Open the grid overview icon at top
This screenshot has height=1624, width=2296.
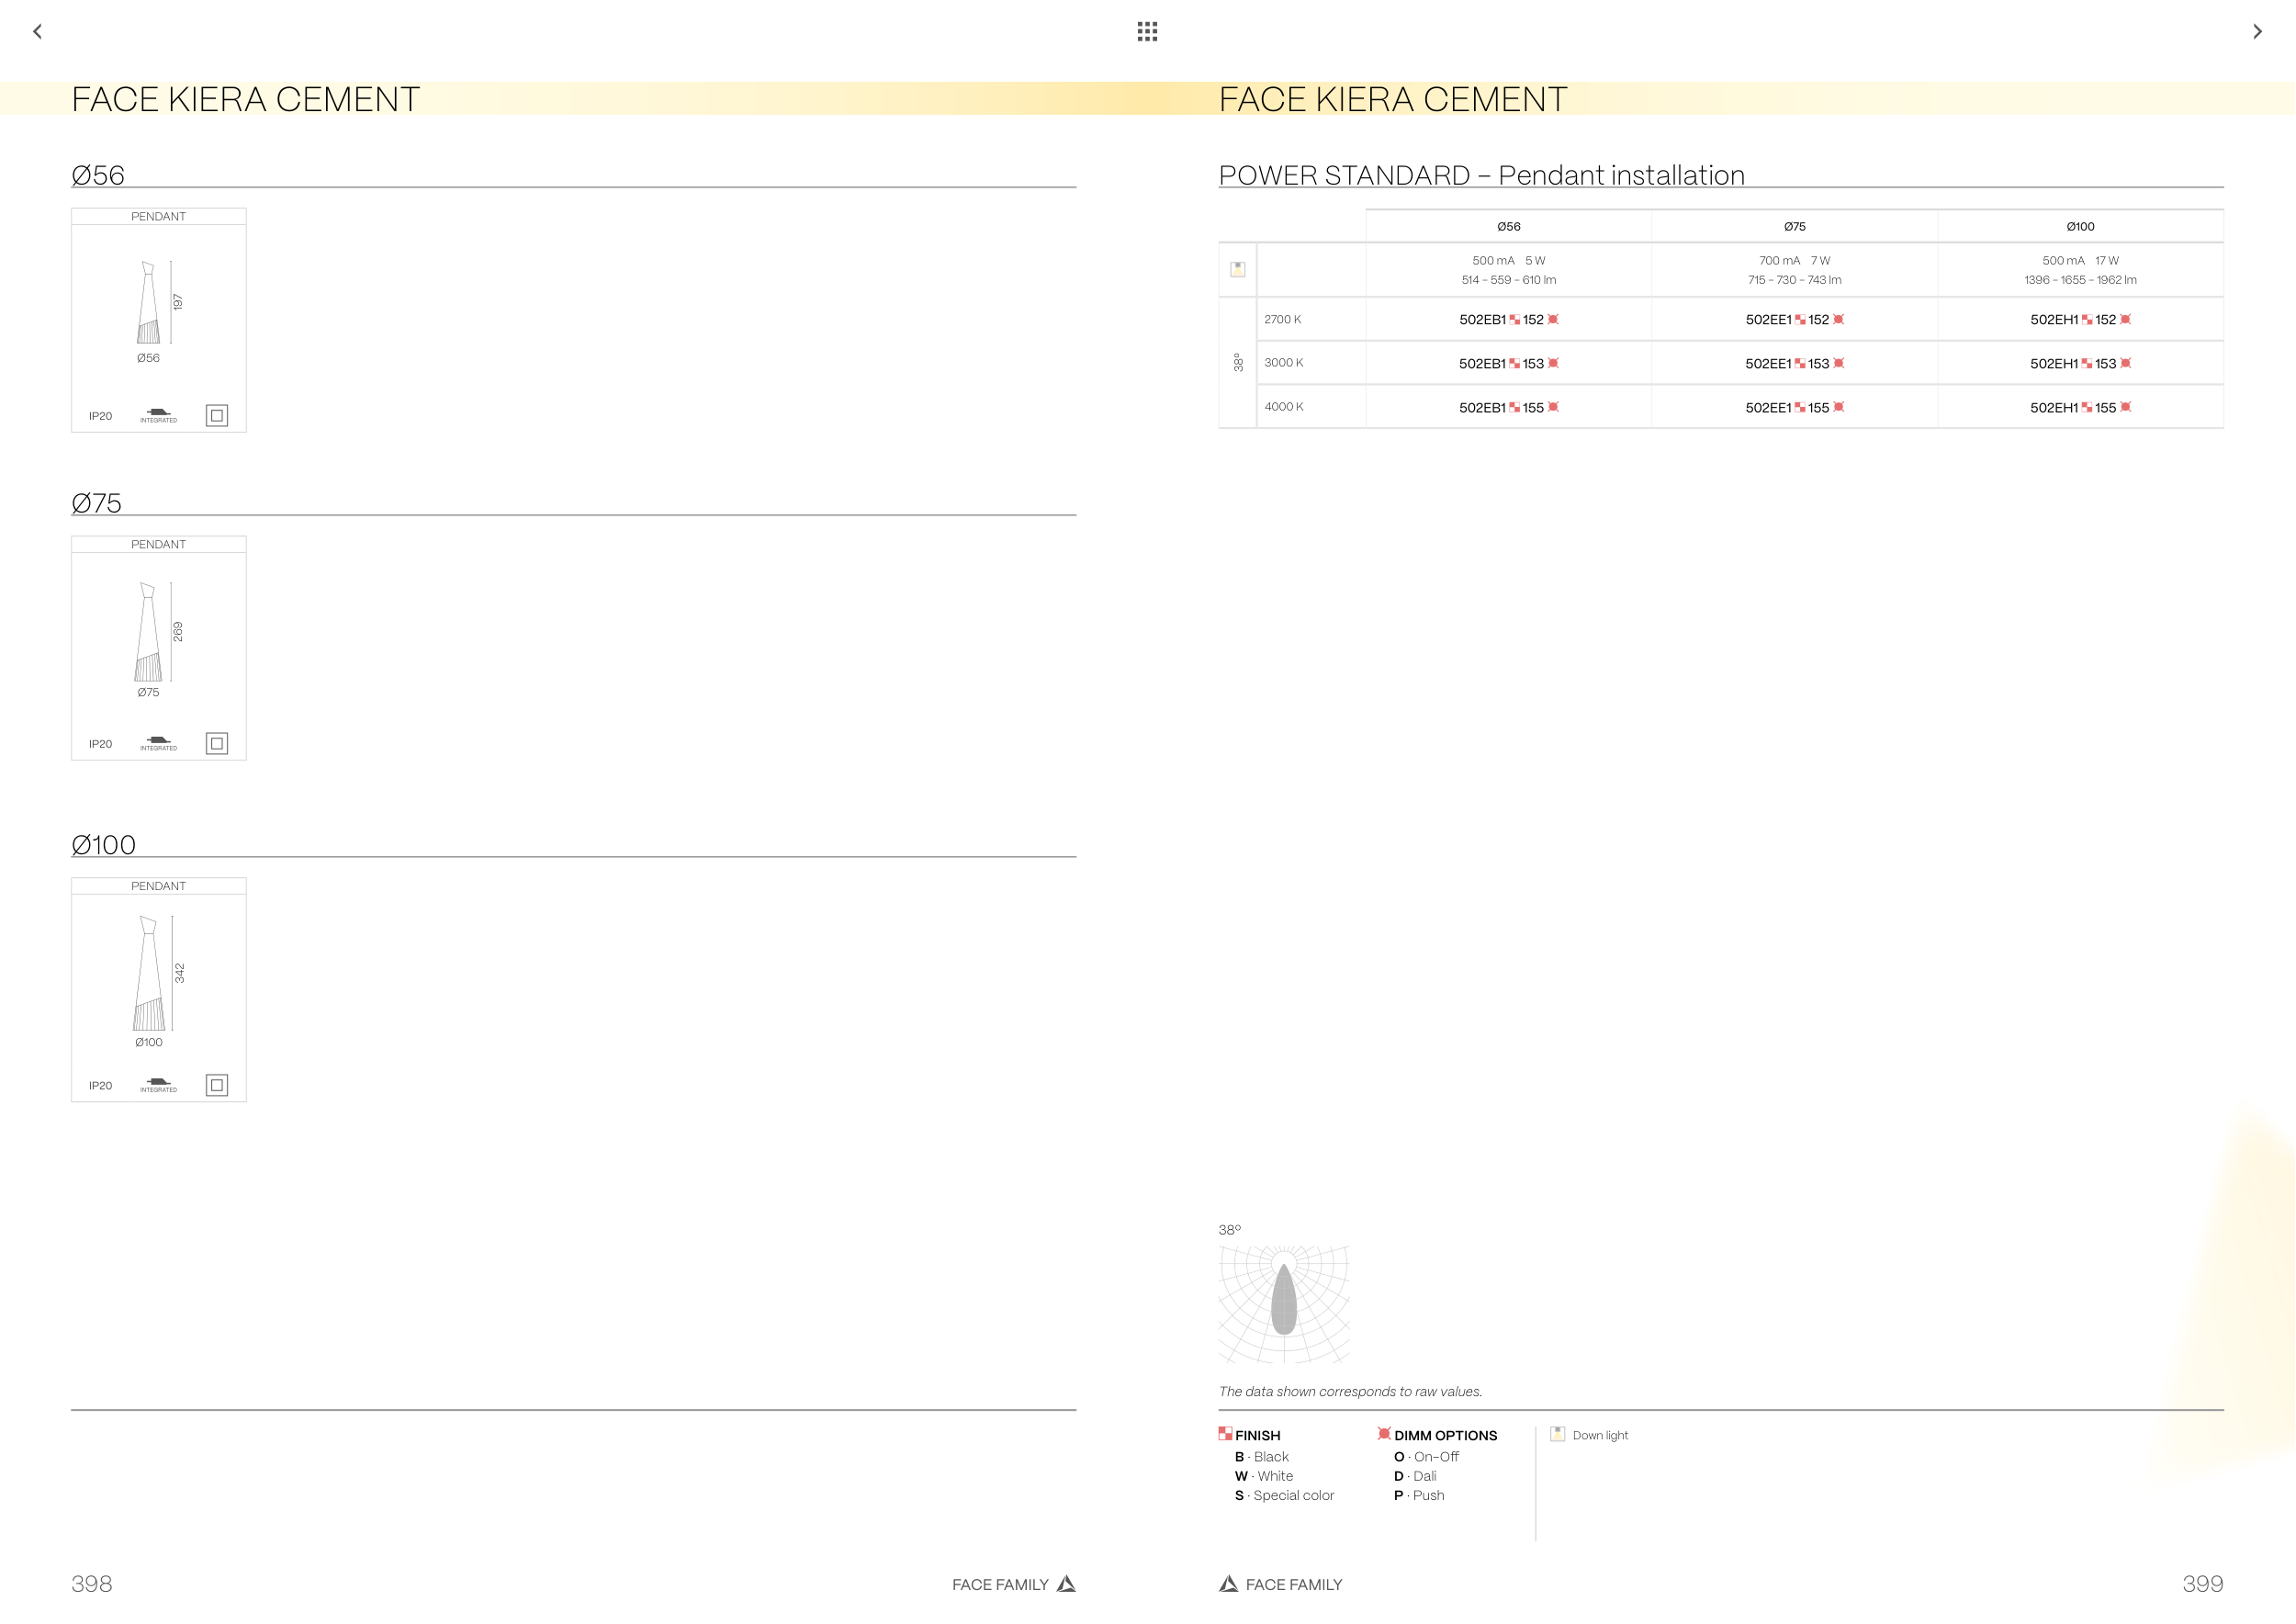[x=1147, y=32]
